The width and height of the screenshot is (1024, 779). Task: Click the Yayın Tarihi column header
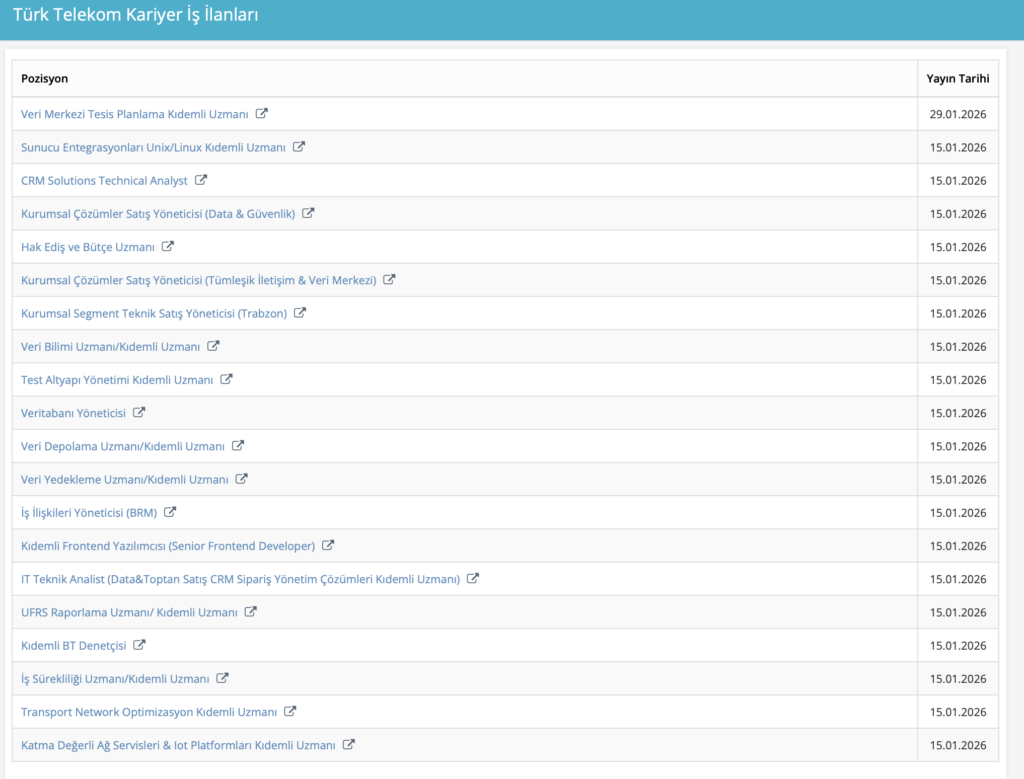[957, 78]
